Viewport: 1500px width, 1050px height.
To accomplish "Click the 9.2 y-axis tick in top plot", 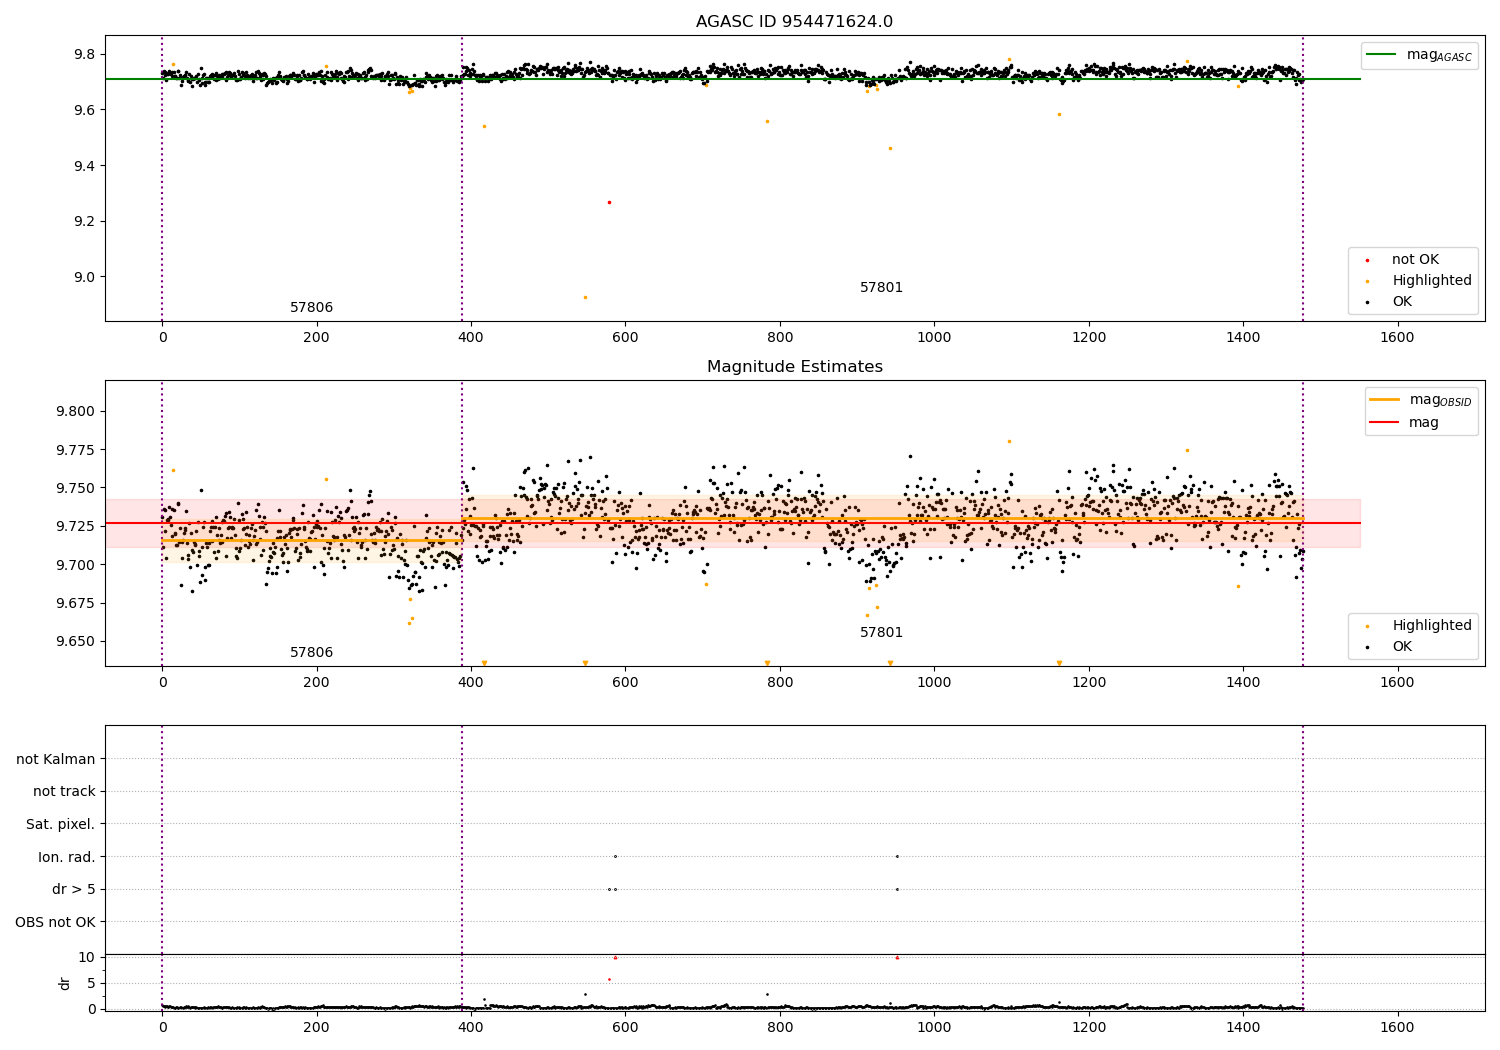I will [x=84, y=222].
